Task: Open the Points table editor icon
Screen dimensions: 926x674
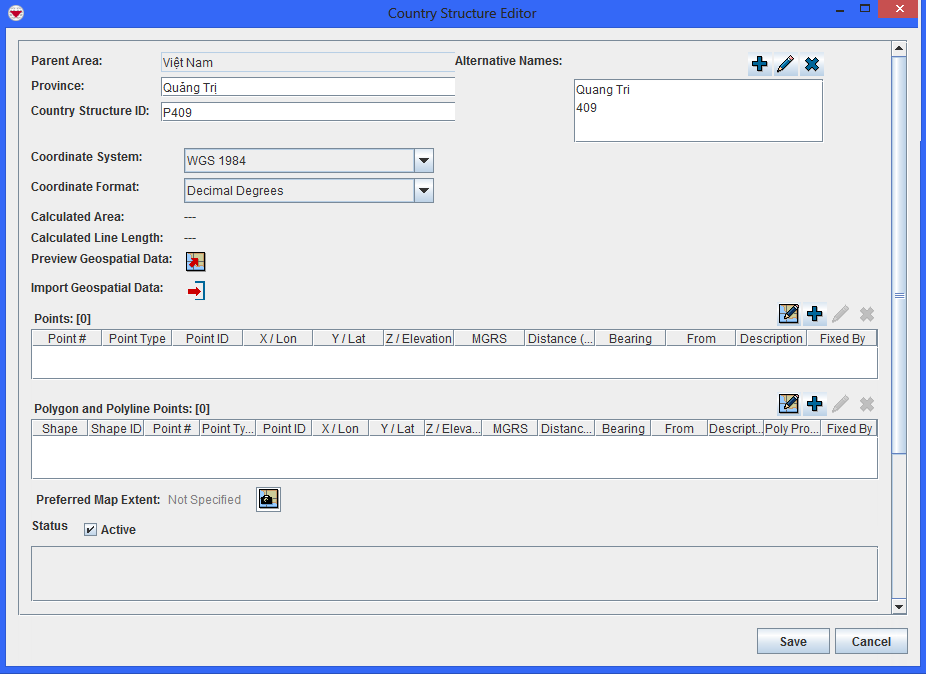Action: tap(789, 315)
